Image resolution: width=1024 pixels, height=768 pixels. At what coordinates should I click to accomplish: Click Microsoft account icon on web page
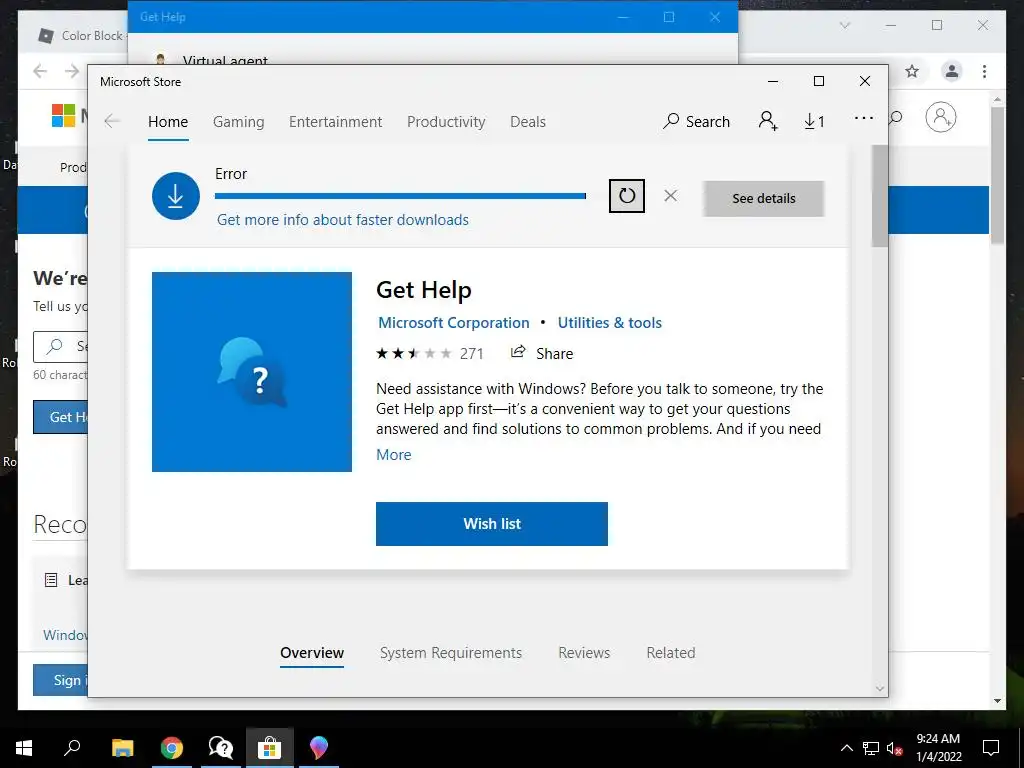pos(940,118)
